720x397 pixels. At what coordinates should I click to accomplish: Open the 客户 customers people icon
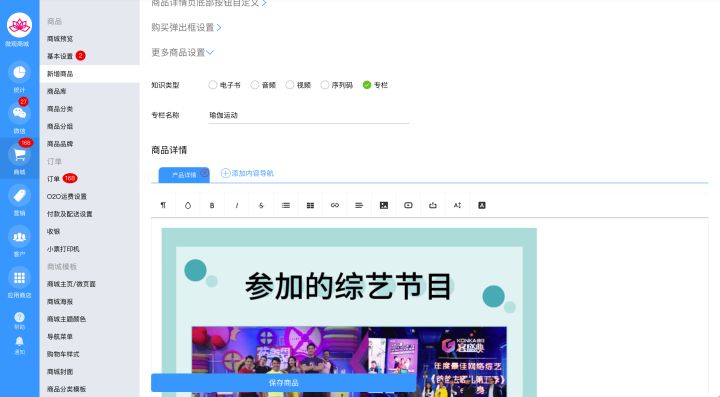pyautogui.click(x=19, y=237)
